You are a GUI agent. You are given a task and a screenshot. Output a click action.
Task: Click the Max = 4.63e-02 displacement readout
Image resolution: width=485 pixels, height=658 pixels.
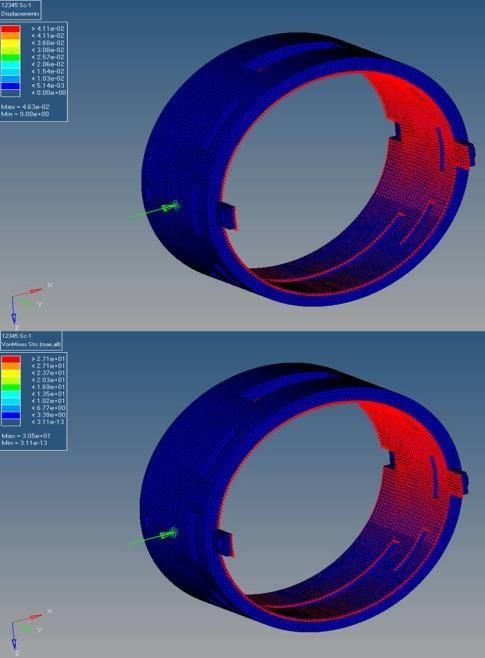pyautogui.click(x=25, y=107)
